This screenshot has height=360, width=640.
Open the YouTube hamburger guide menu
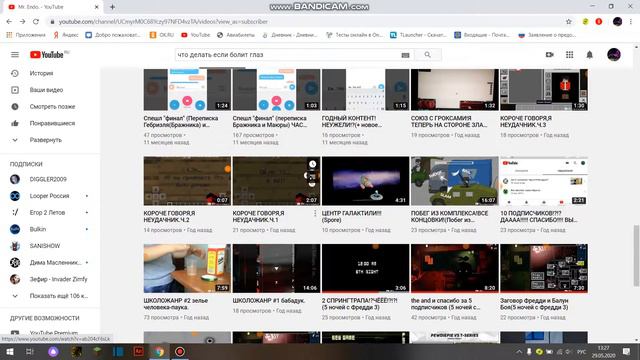pyautogui.click(x=15, y=55)
